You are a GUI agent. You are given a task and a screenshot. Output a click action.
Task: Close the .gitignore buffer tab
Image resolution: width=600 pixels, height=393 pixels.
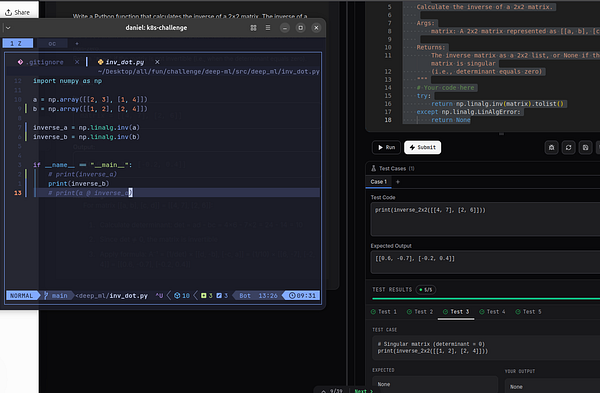[x=77, y=62]
